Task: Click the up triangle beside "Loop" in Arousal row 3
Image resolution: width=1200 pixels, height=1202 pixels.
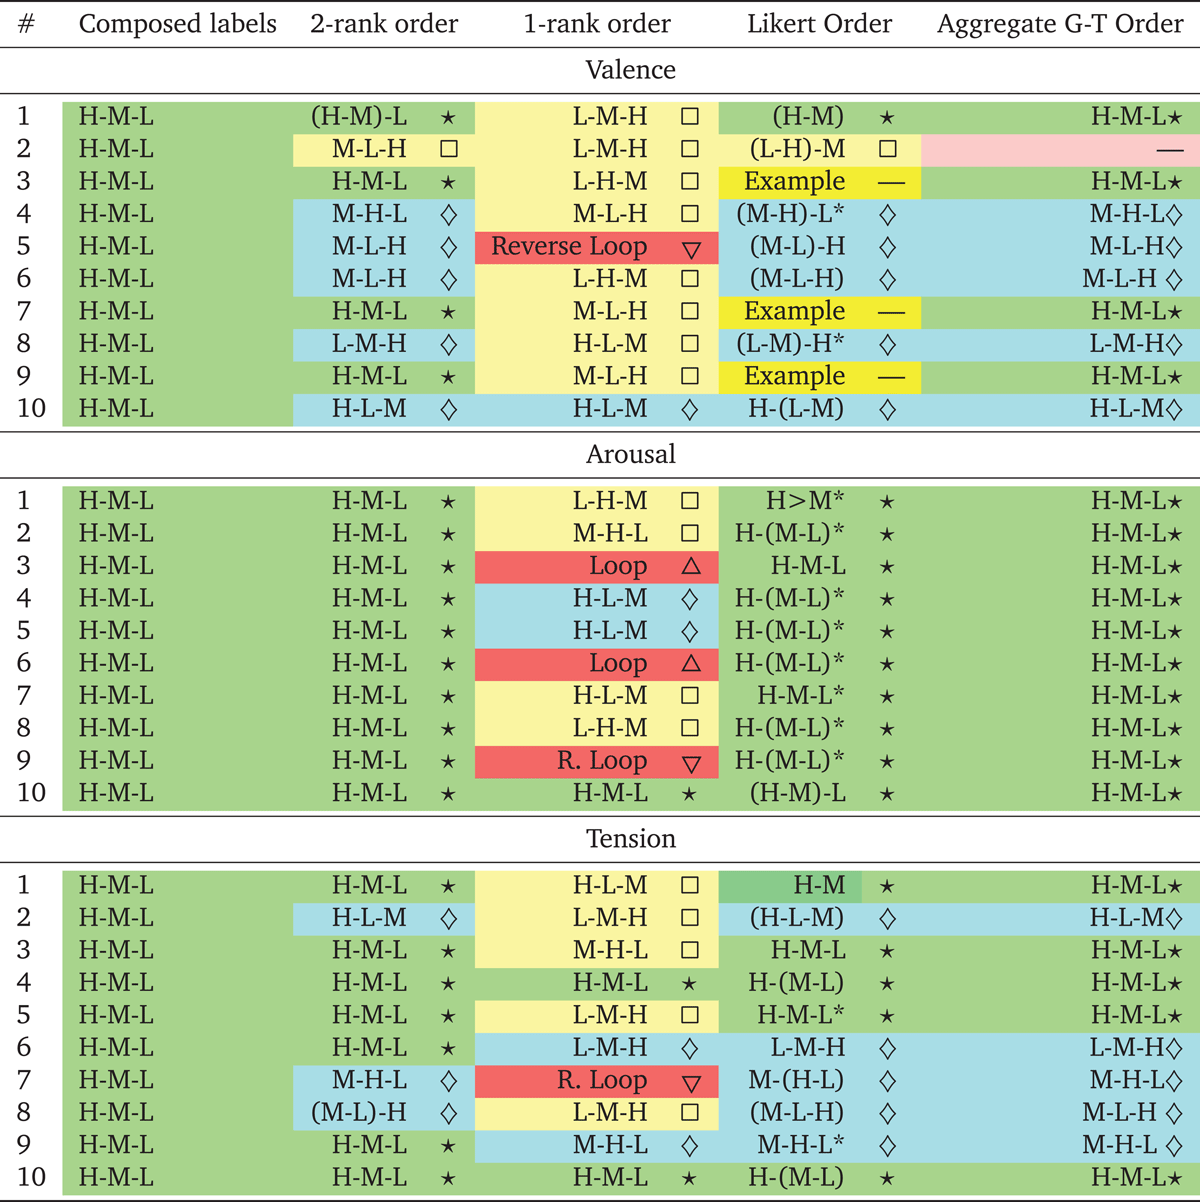Action: (x=690, y=566)
